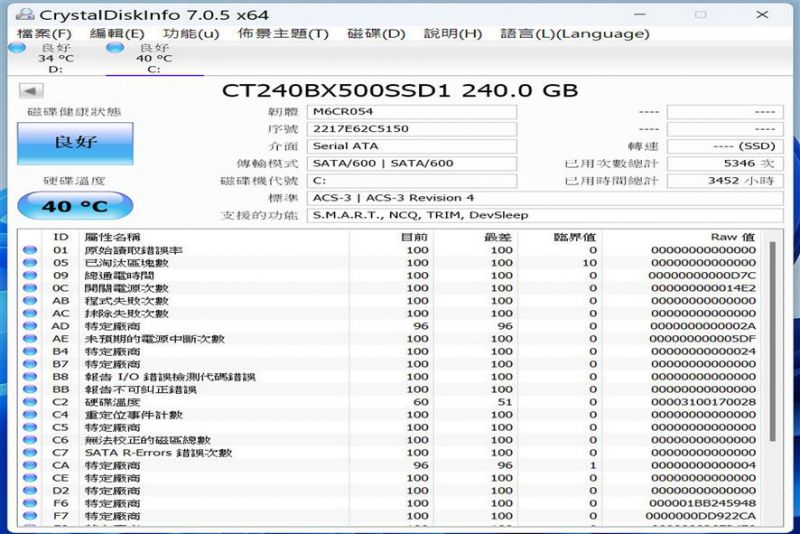
Task: Open the 編輯(E) menu
Action: point(117,34)
